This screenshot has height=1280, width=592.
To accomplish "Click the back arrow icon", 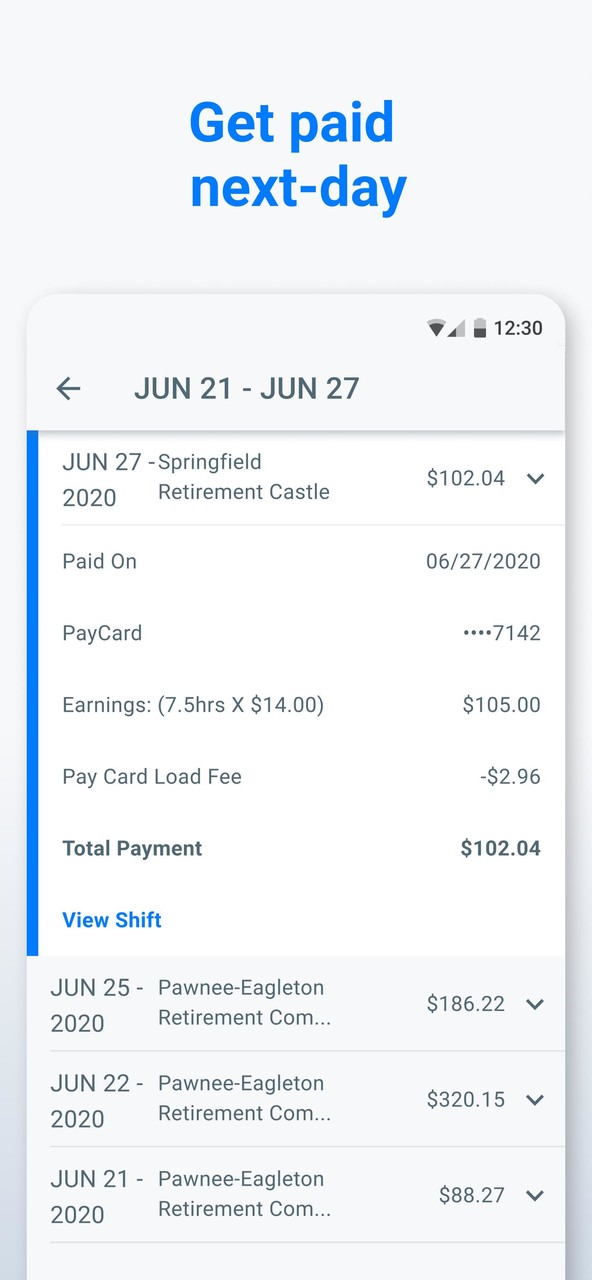I will (68, 389).
